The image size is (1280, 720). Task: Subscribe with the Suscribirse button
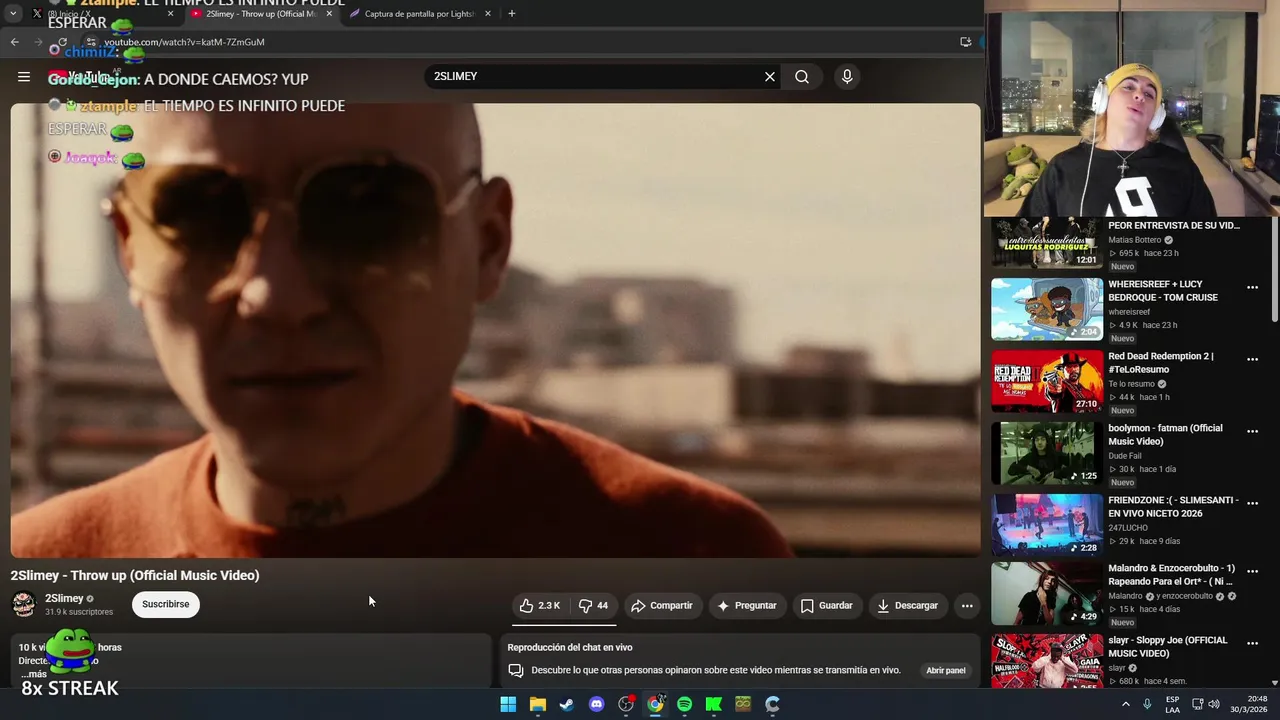tap(166, 604)
